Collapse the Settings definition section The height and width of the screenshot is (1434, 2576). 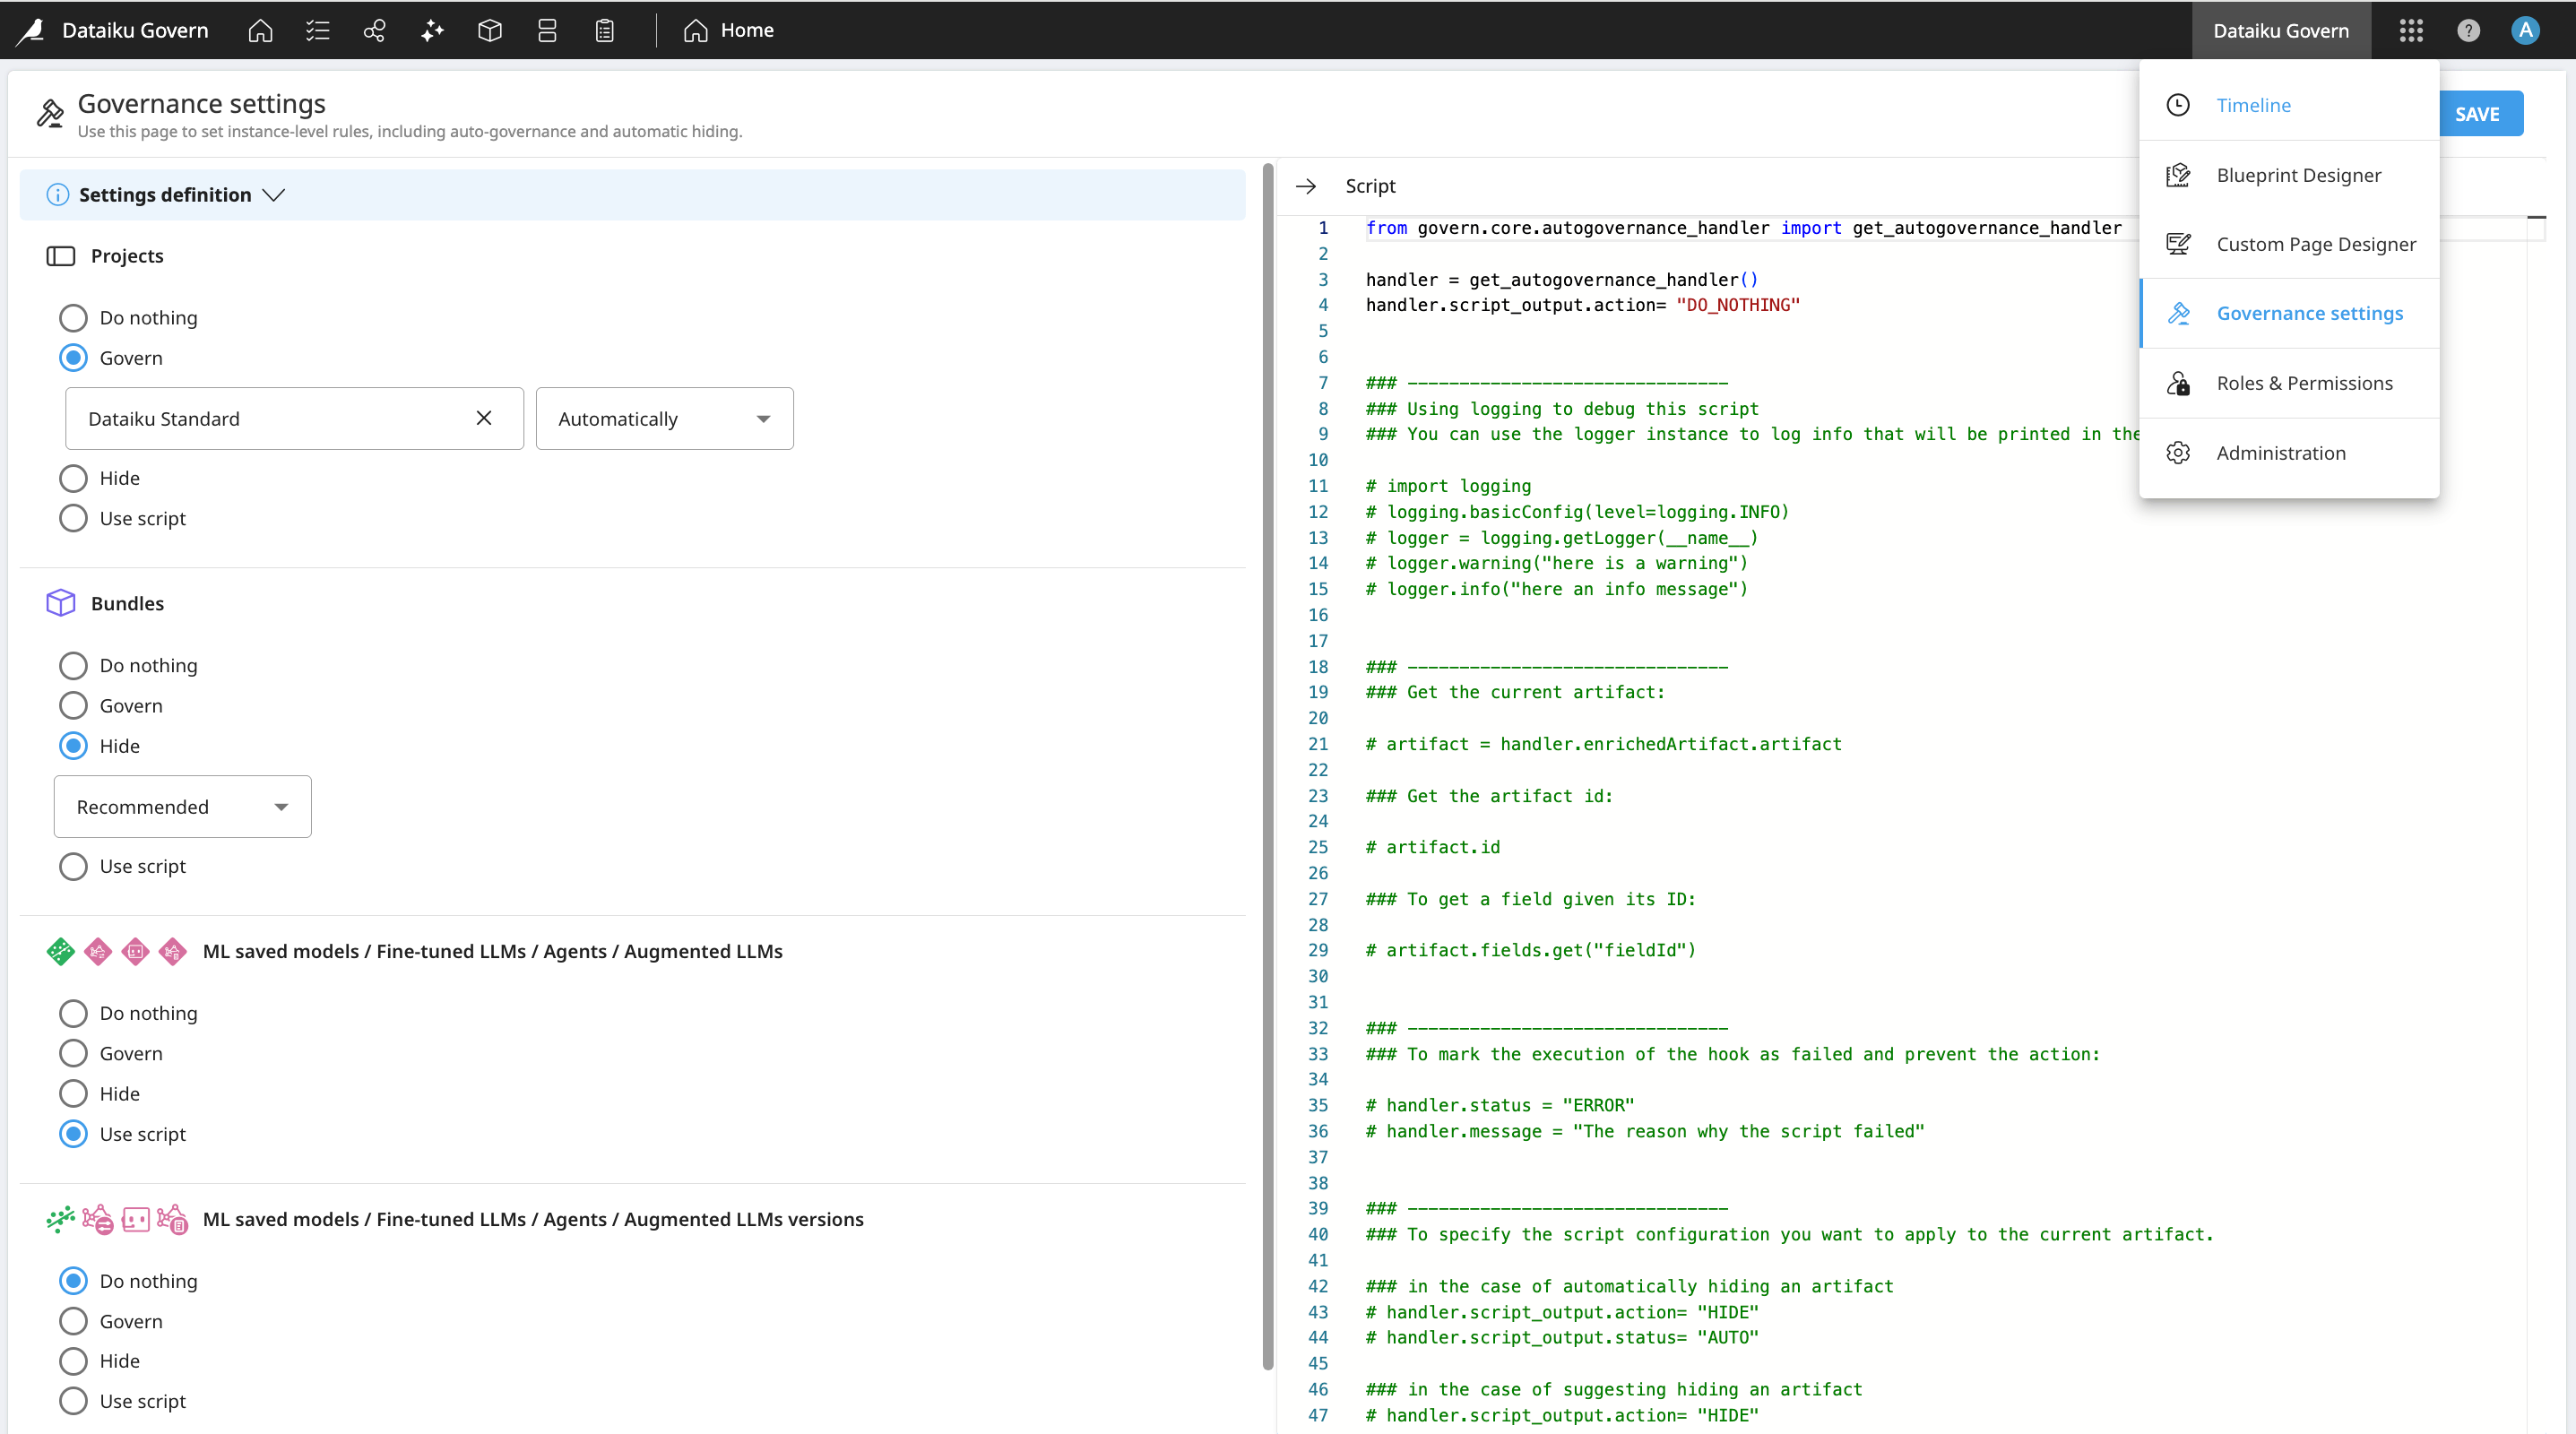275,195
